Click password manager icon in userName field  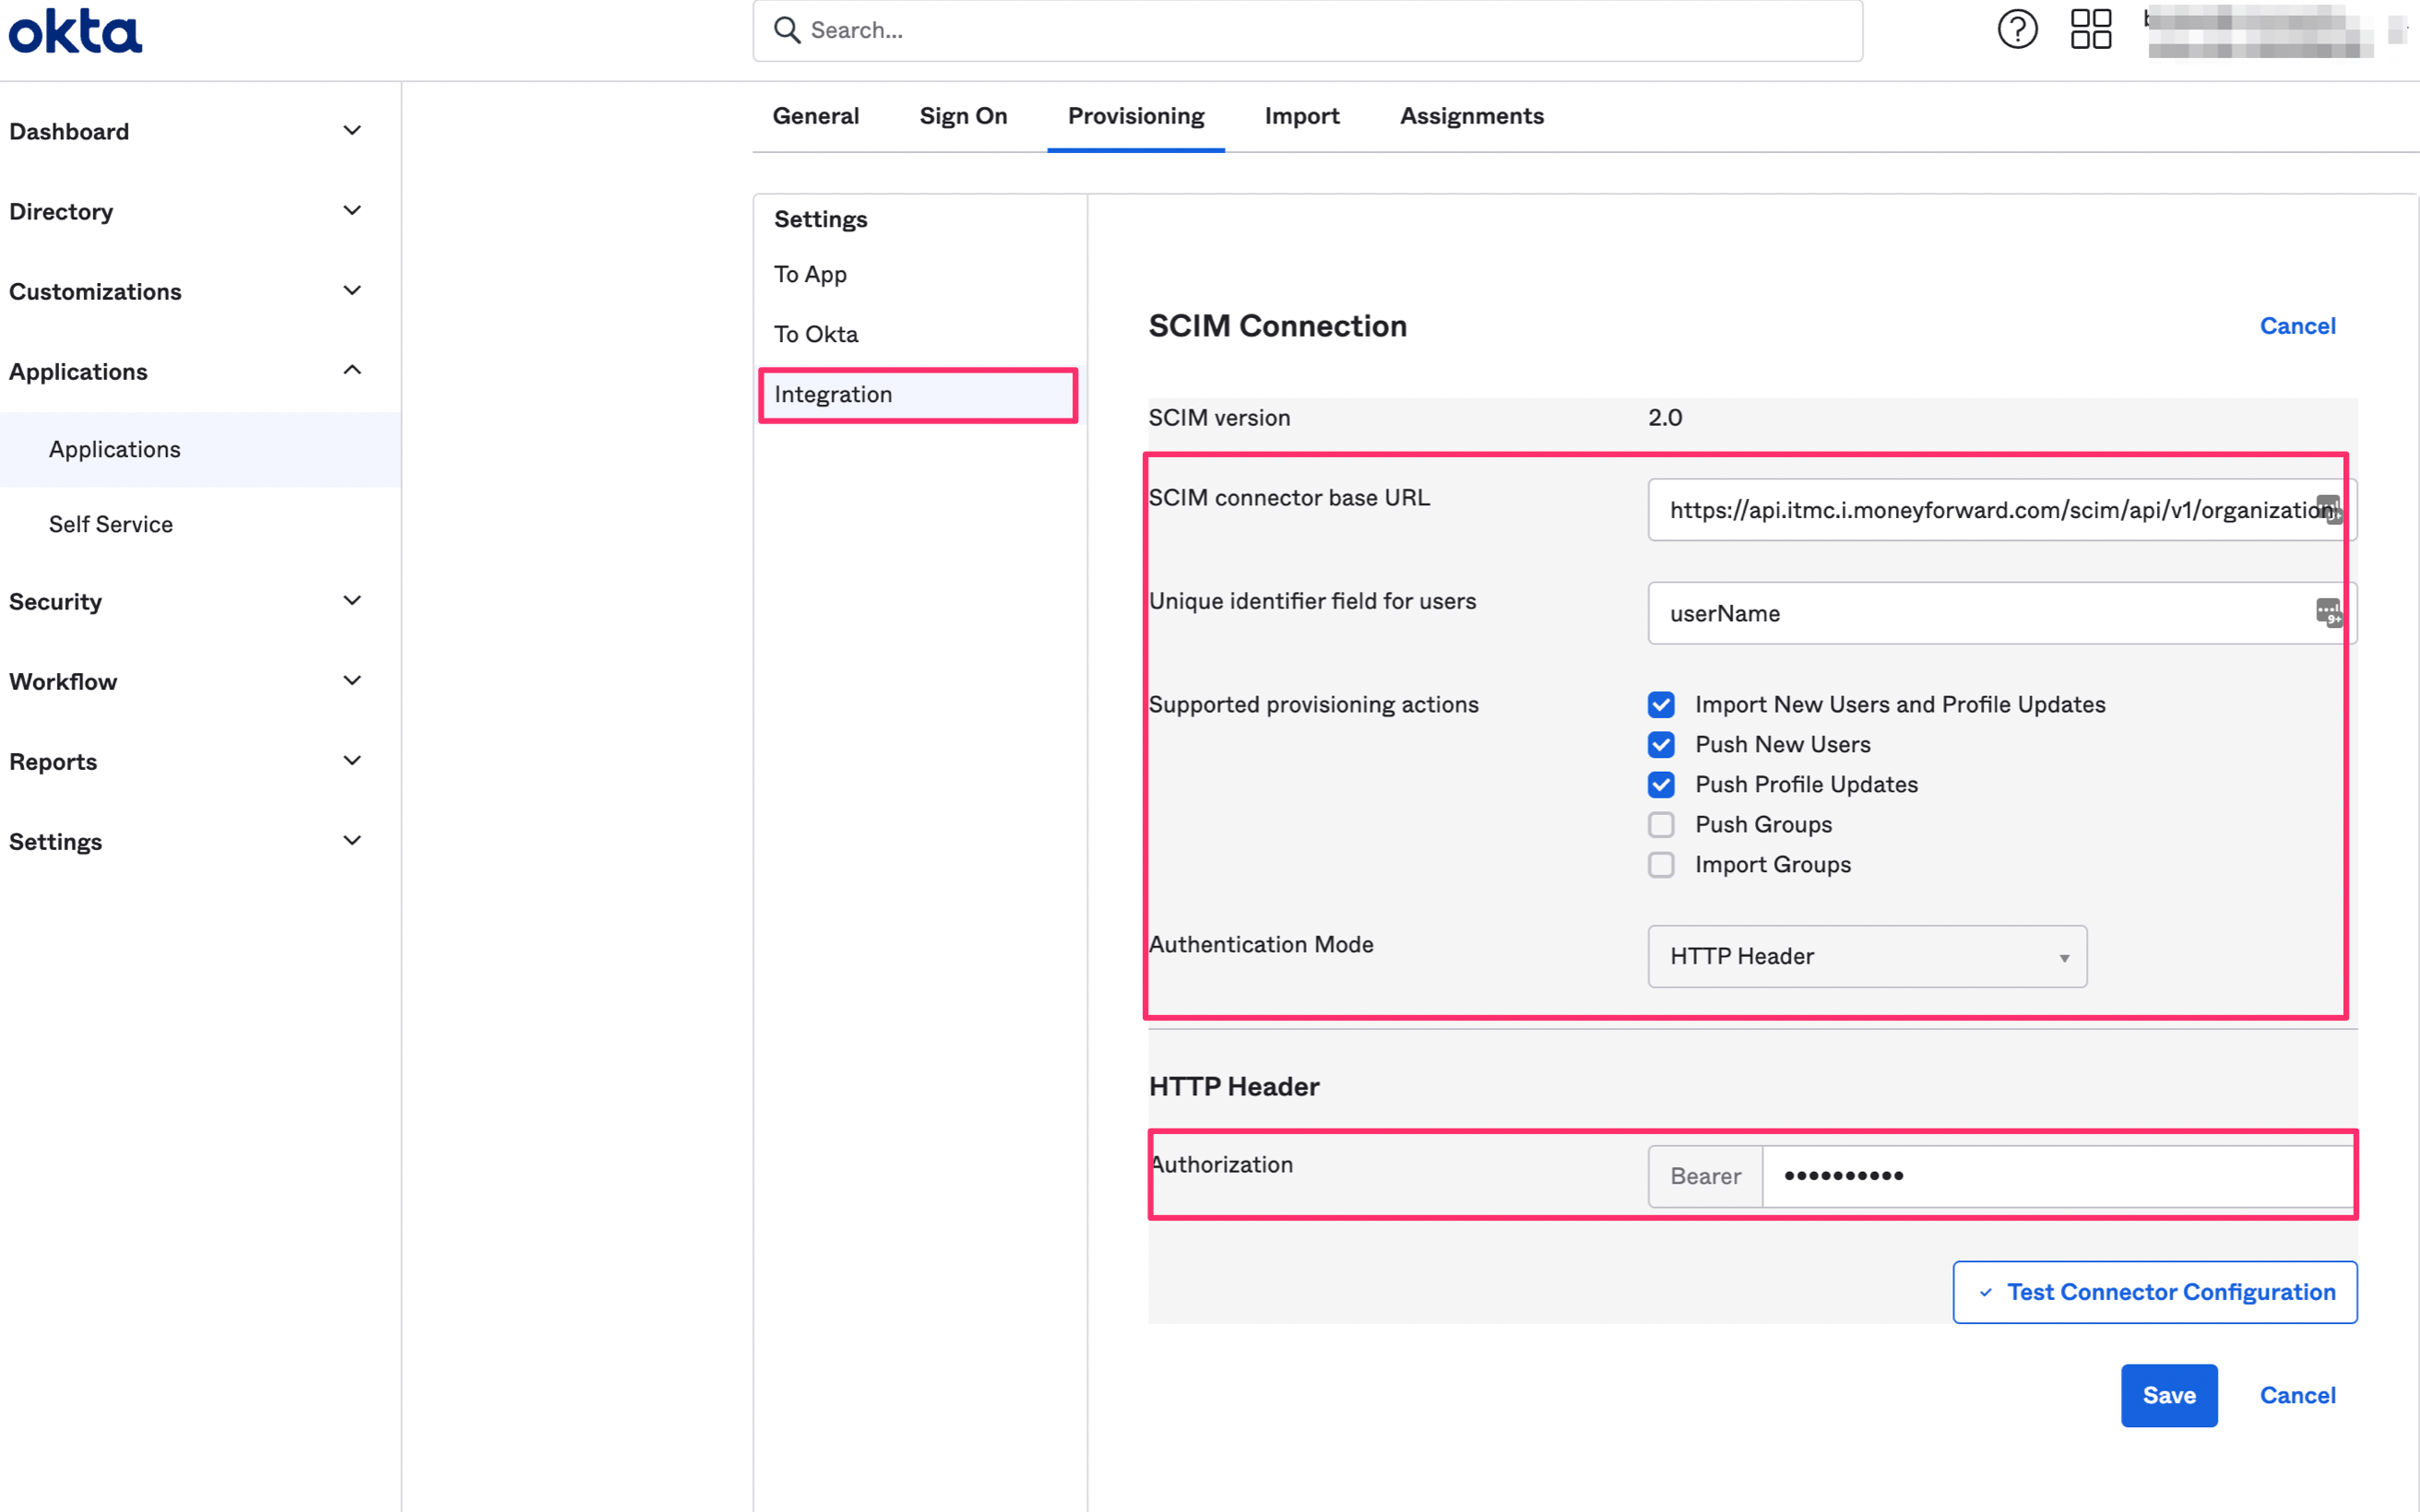[x=2329, y=612]
